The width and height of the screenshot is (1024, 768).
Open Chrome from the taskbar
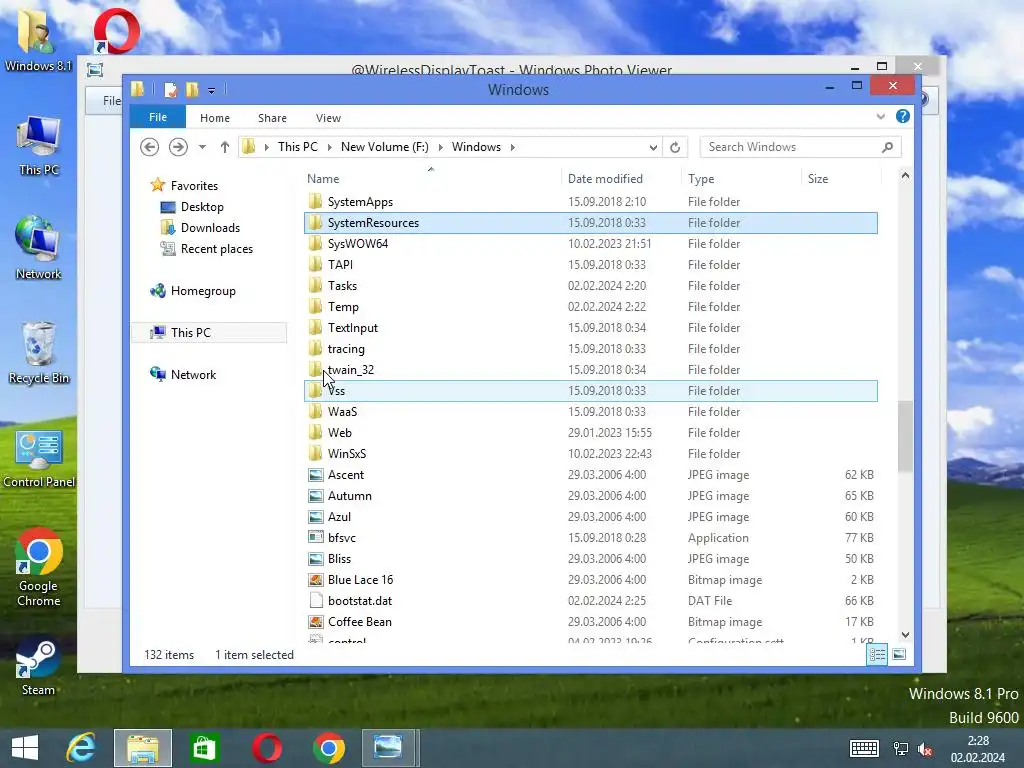(x=328, y=748)
